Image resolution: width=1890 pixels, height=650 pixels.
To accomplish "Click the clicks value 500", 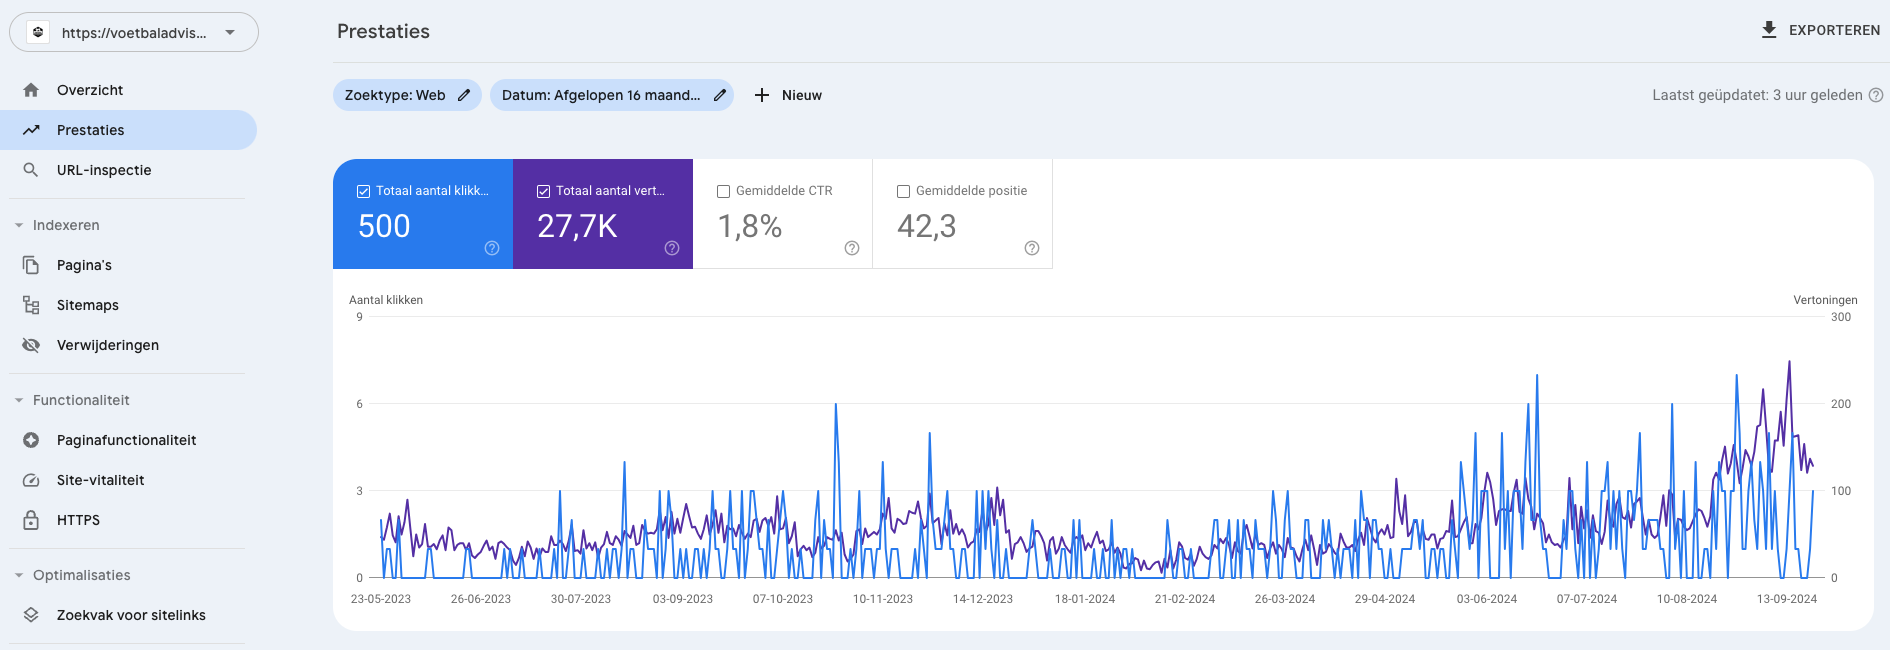I will pos(384,226).
